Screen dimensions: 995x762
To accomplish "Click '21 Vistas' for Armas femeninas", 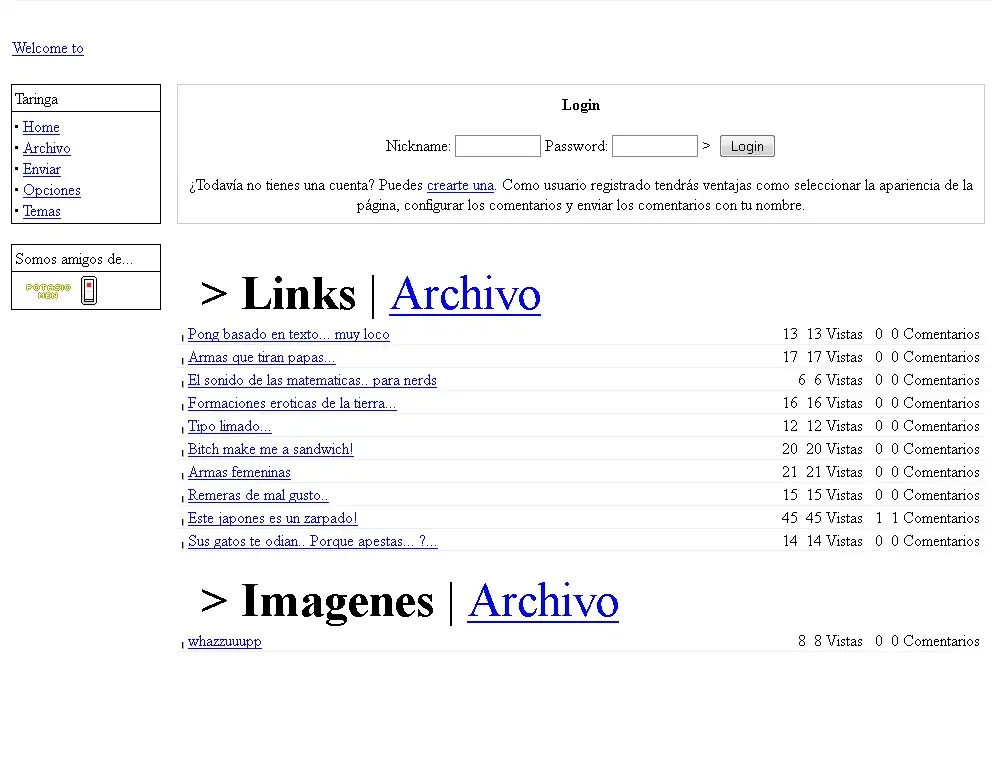I will click(834, 472).
